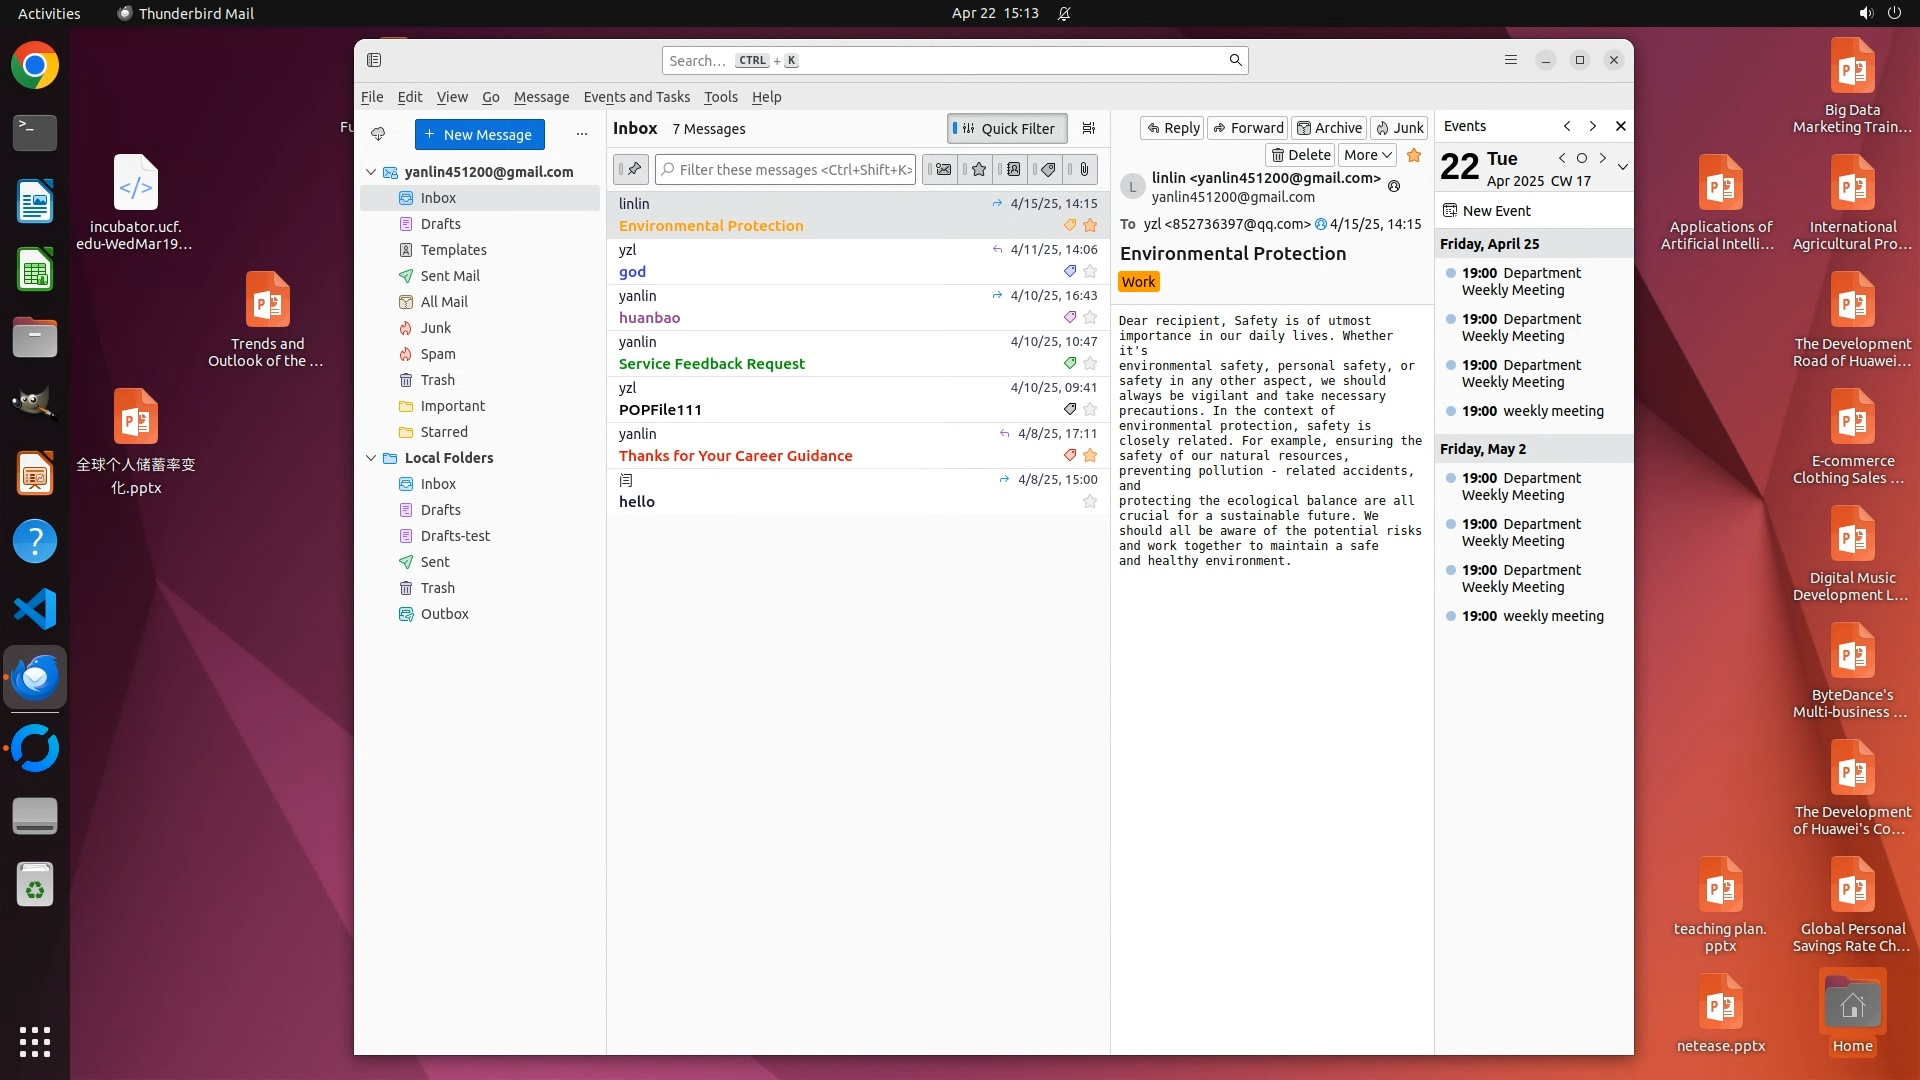Toggle the Quick Filter bar button
1920x1080 pixels.
[x=1007, y=129]
